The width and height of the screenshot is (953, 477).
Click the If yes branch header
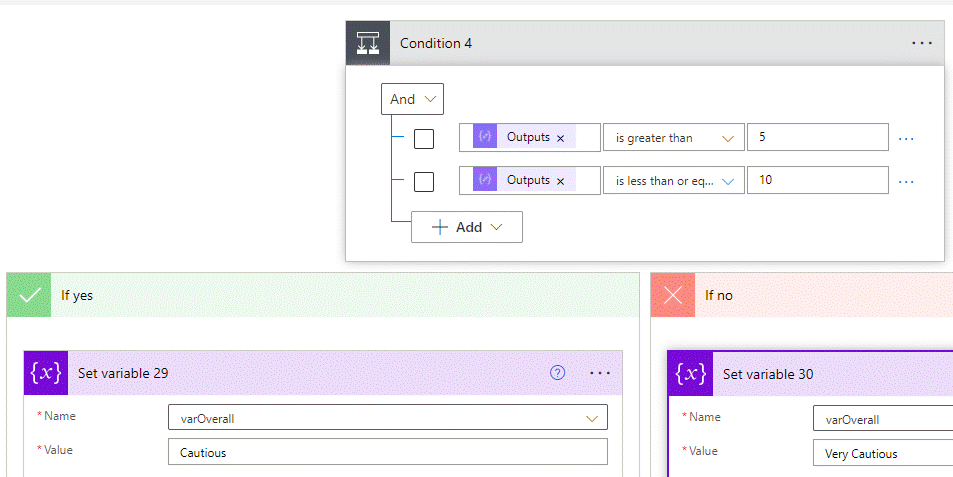[322, 296]
